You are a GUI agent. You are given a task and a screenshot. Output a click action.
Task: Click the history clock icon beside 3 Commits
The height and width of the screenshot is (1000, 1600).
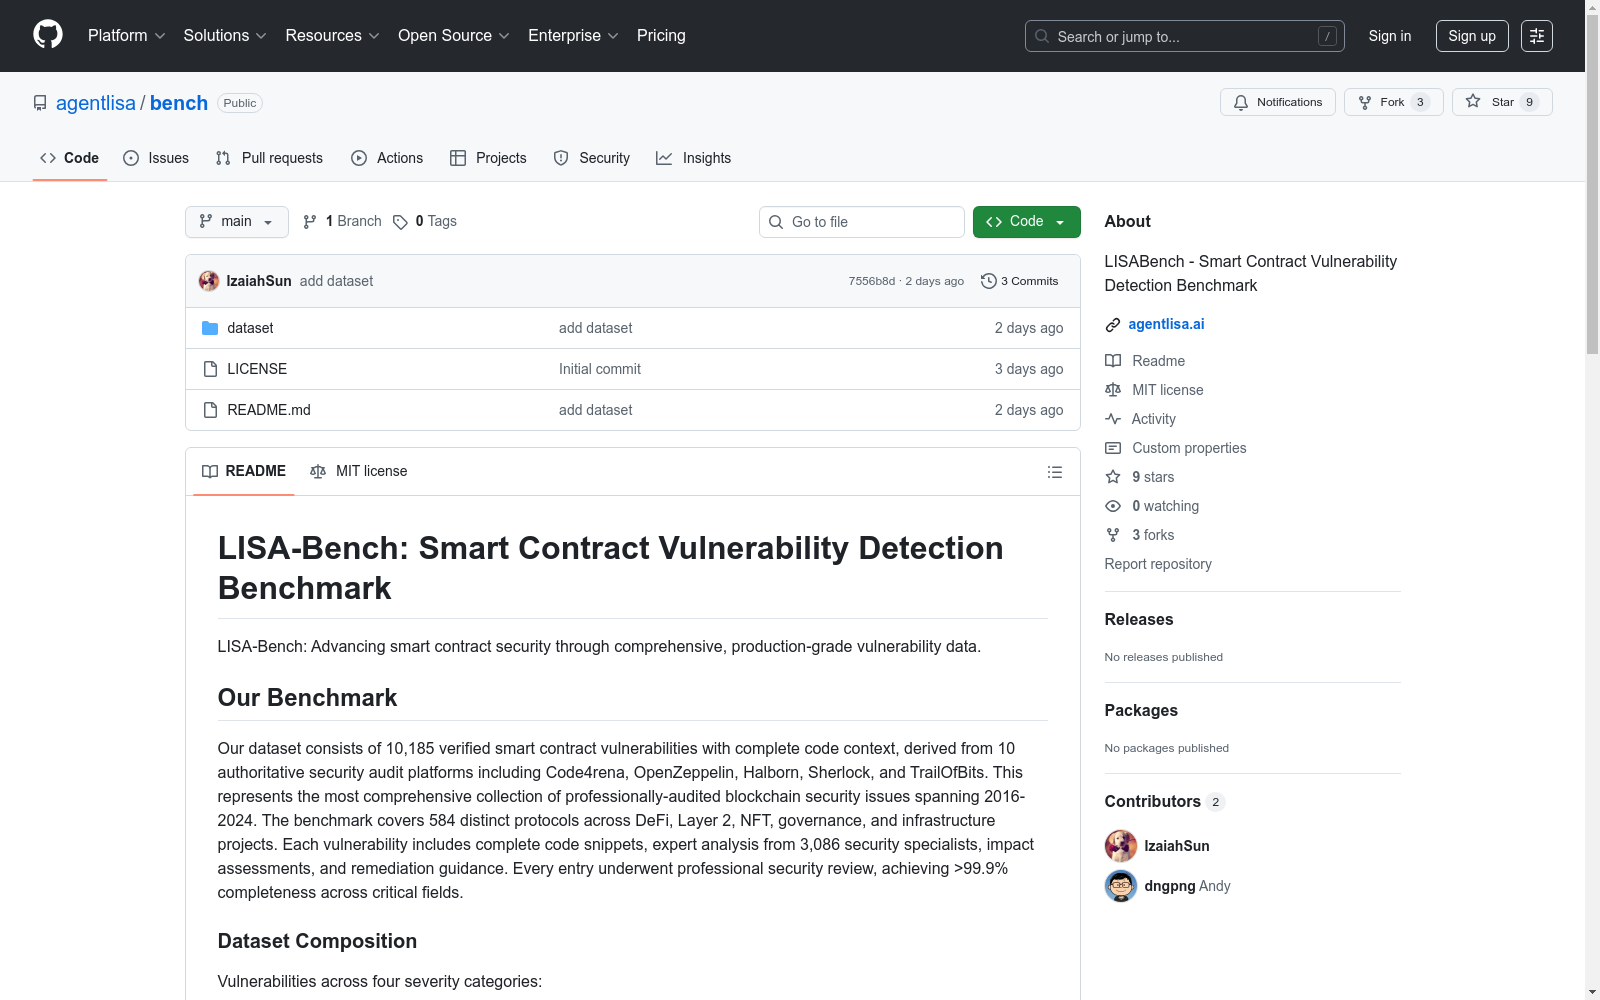point(989,281)
